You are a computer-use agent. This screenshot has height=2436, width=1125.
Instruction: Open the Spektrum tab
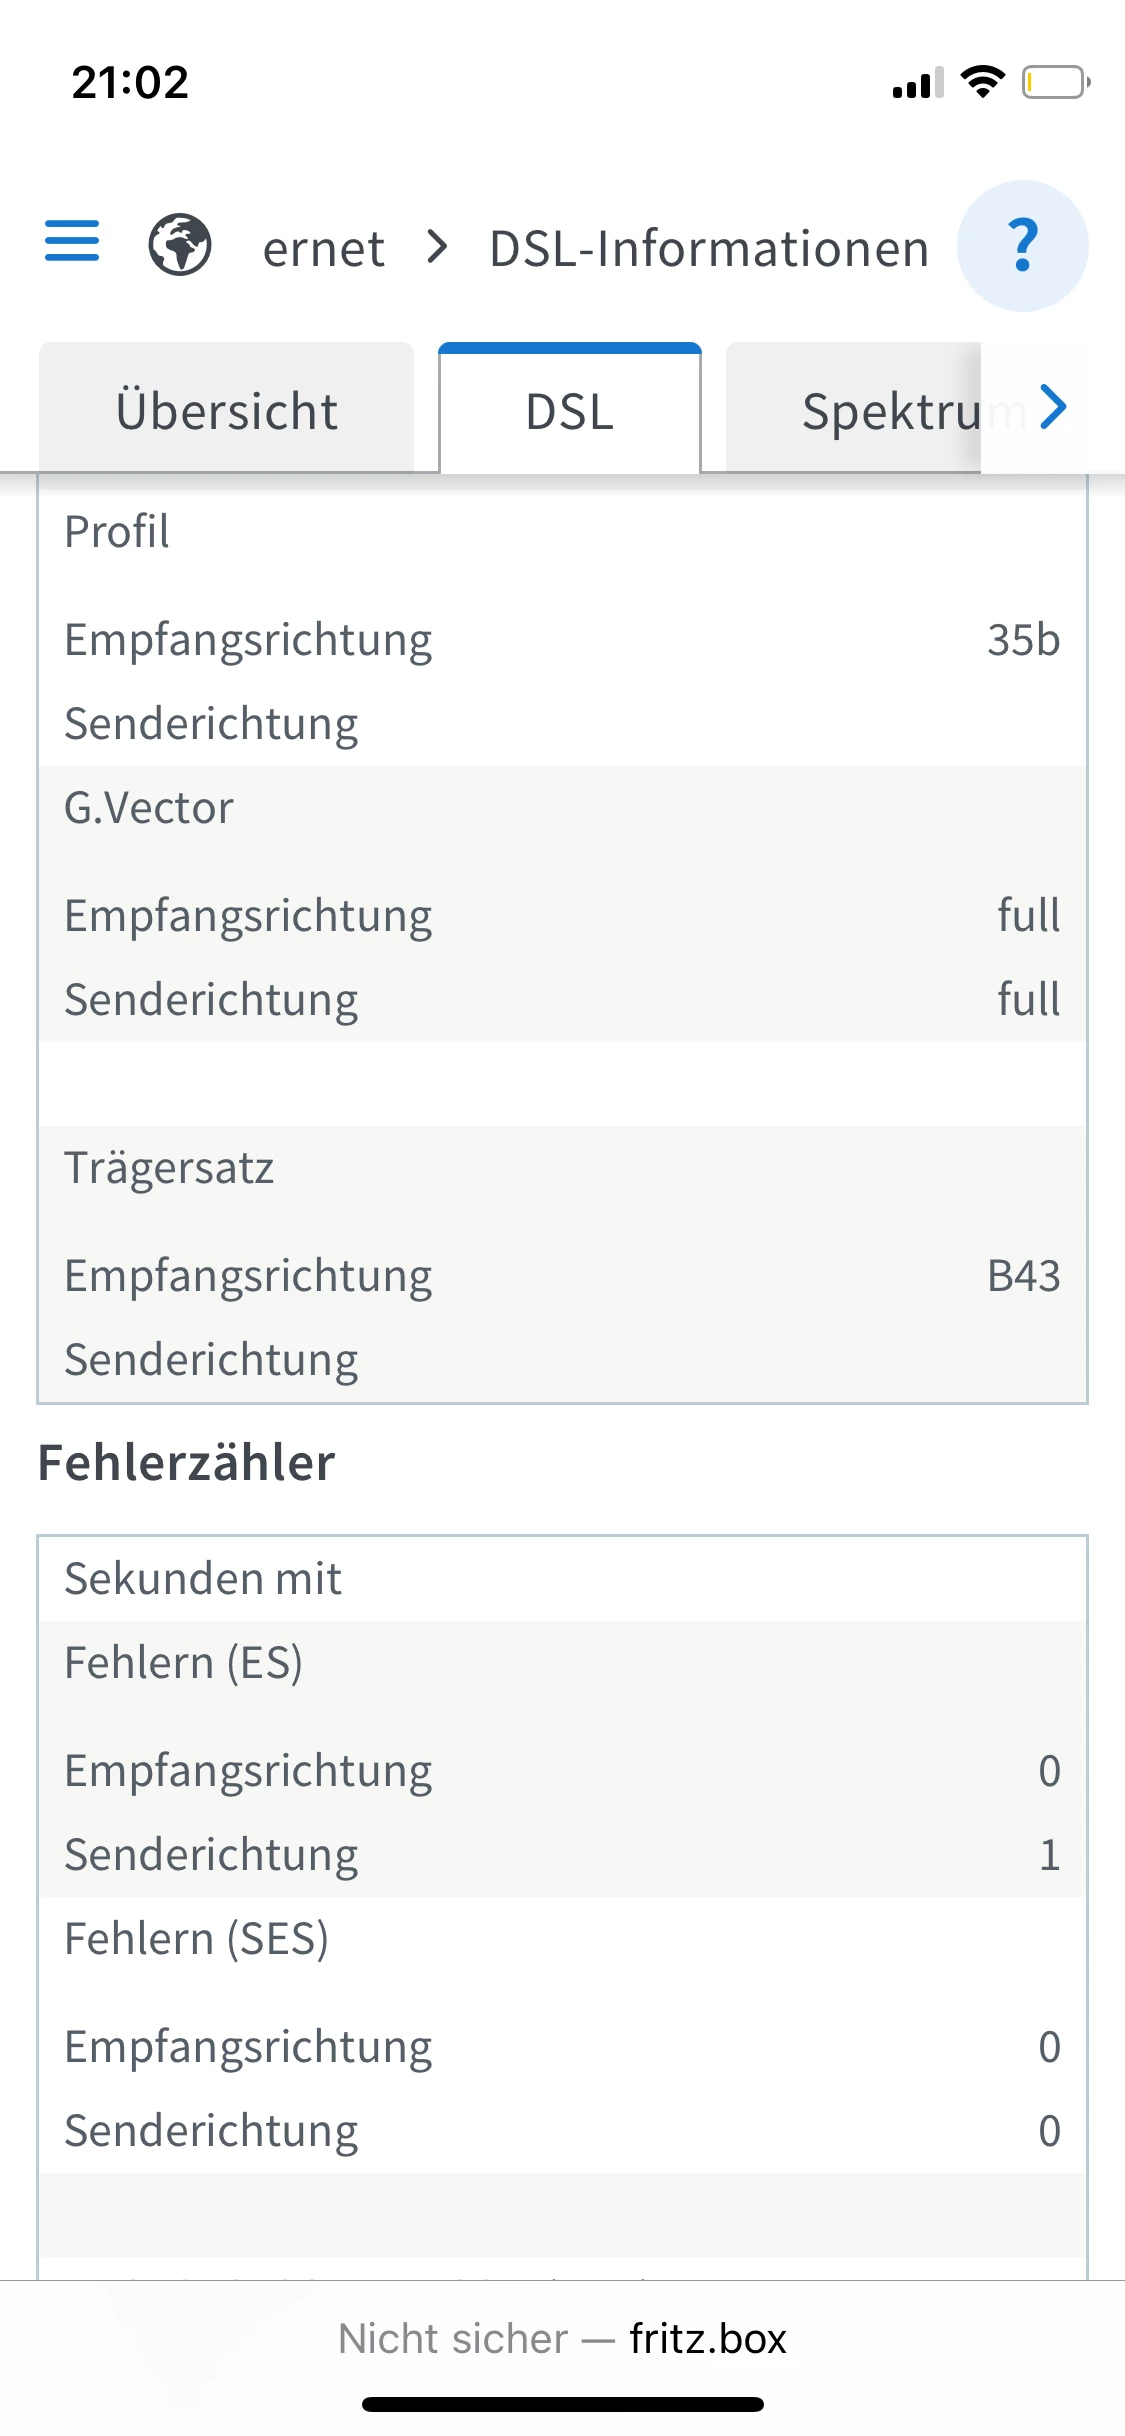pos(890,411)
